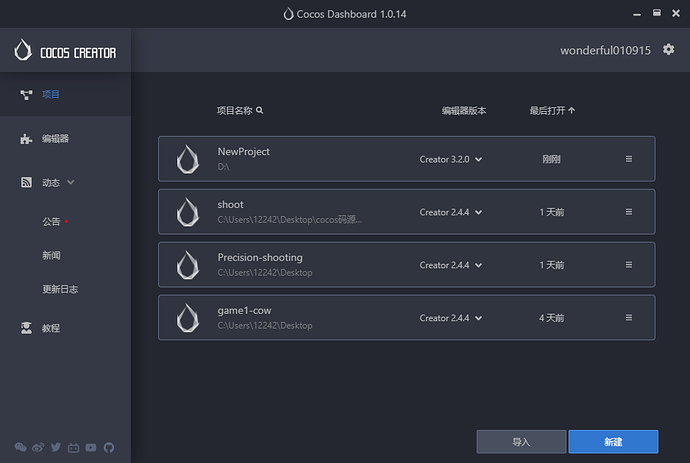Click the 导入 button
This screenshot has height=463, width=690.
coord(521,441)
